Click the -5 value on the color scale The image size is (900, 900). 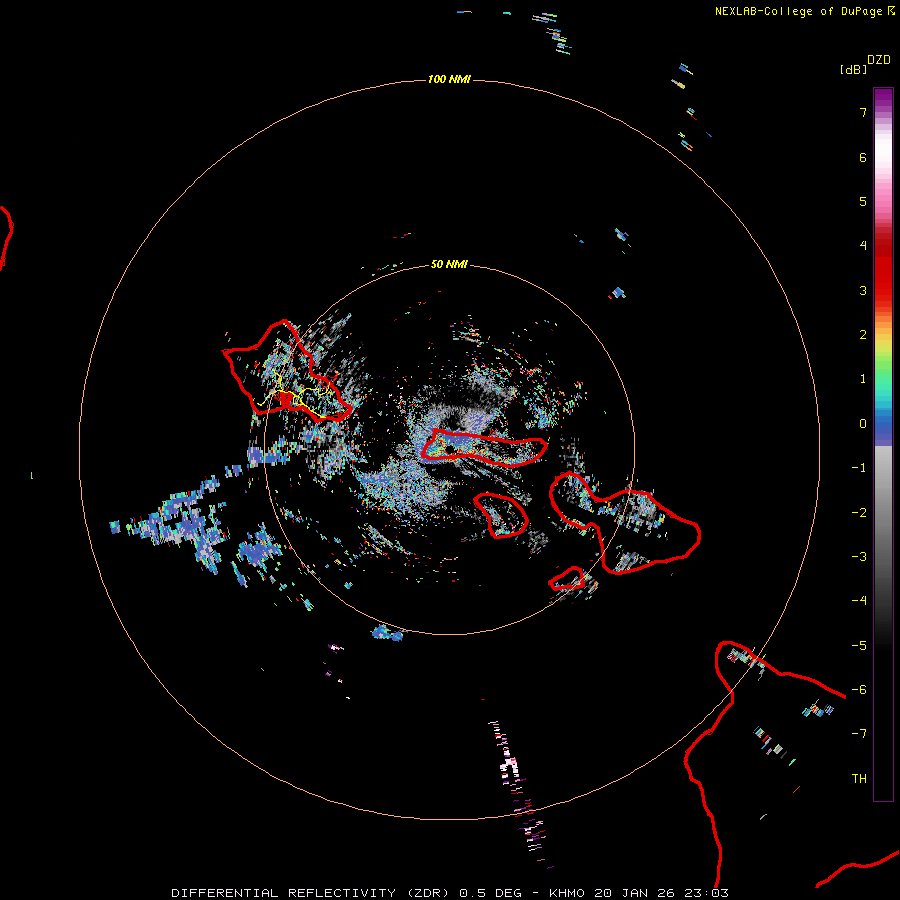859,646
